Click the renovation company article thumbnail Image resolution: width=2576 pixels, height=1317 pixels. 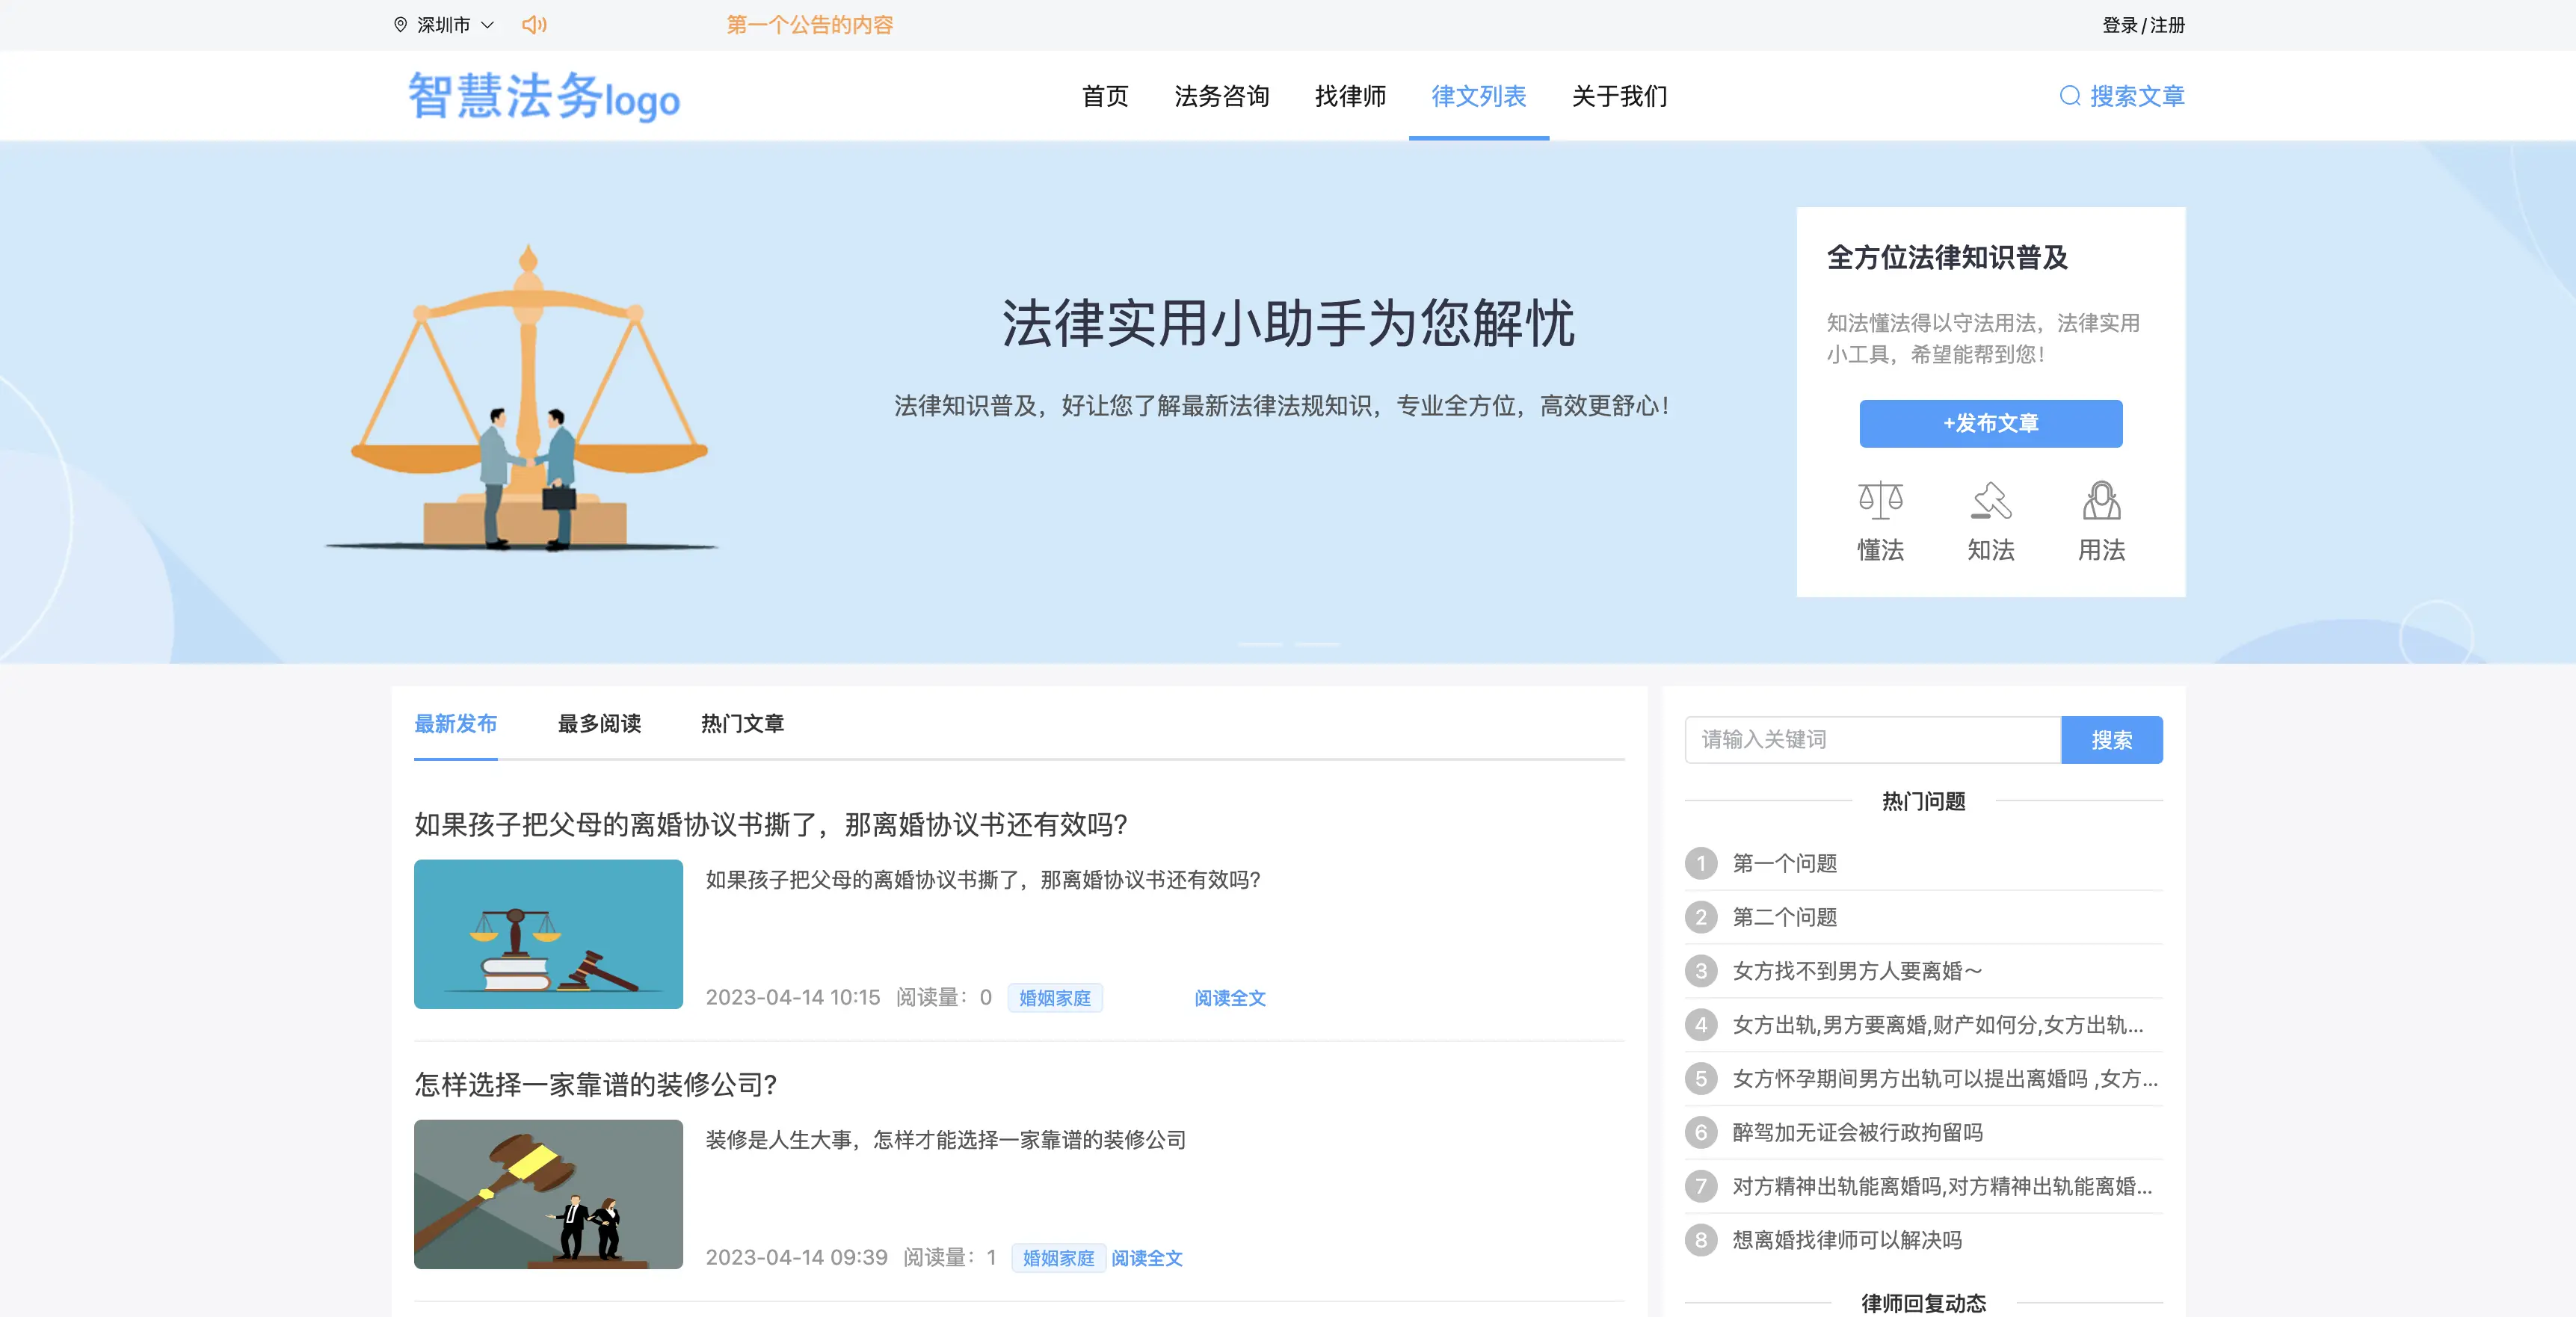click(548, 1194)
